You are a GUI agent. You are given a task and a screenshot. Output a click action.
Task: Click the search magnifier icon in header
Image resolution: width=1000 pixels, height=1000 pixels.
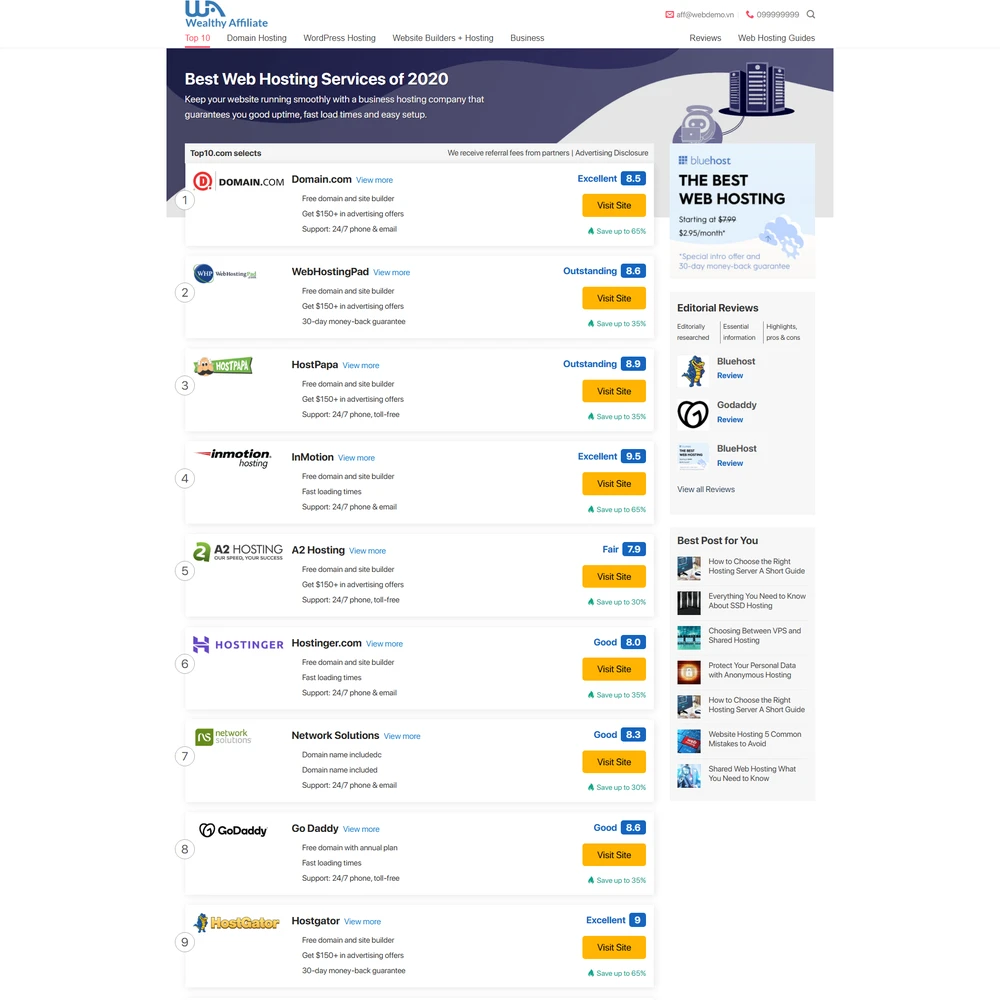click(x=811, y=14)
